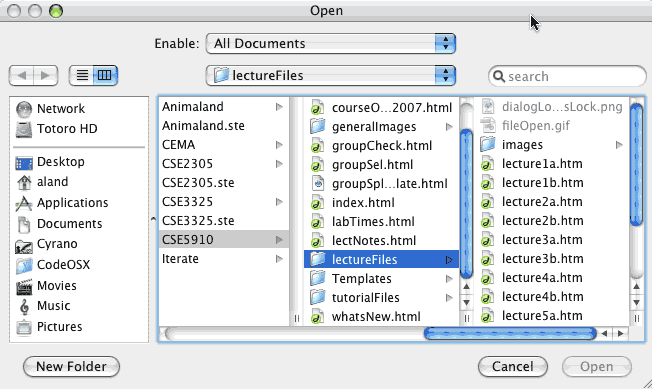Viewport: 652px width, 389px height.
Task: Click the groupCheck.html file icon
Action: 318,146
